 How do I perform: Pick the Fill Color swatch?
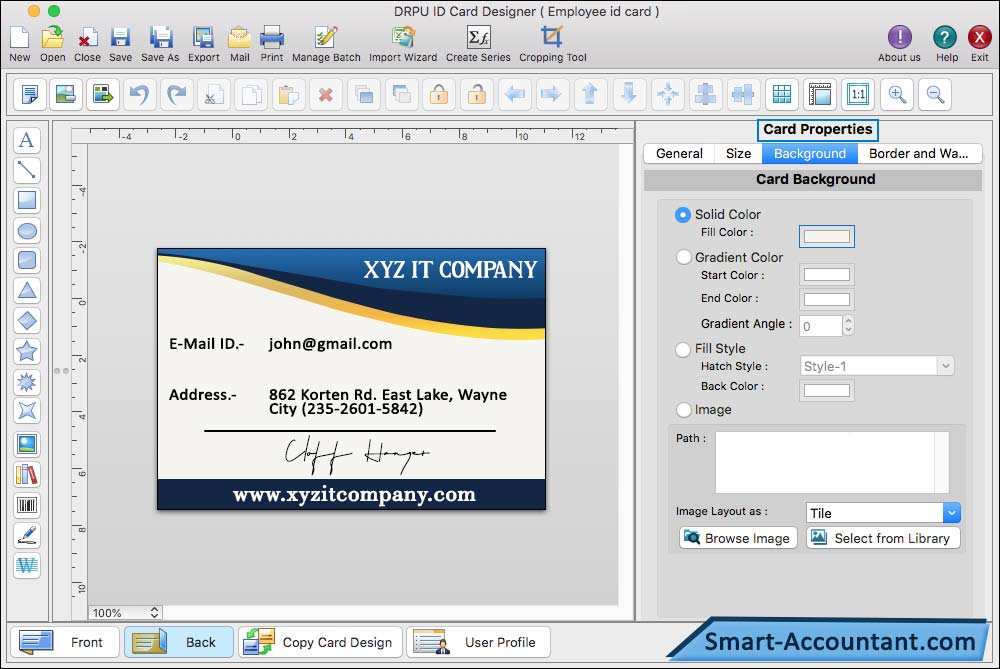pyautogui.click(x=827, y=237)
